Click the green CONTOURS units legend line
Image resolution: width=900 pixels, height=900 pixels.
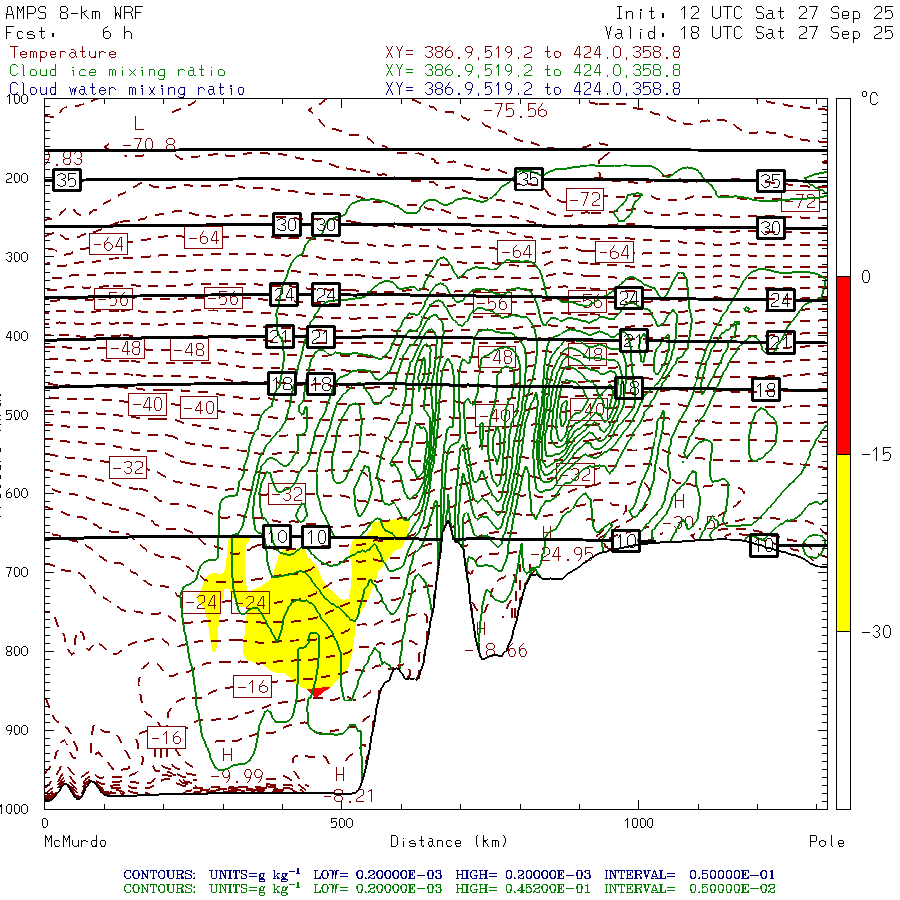[x=449, y=889]
